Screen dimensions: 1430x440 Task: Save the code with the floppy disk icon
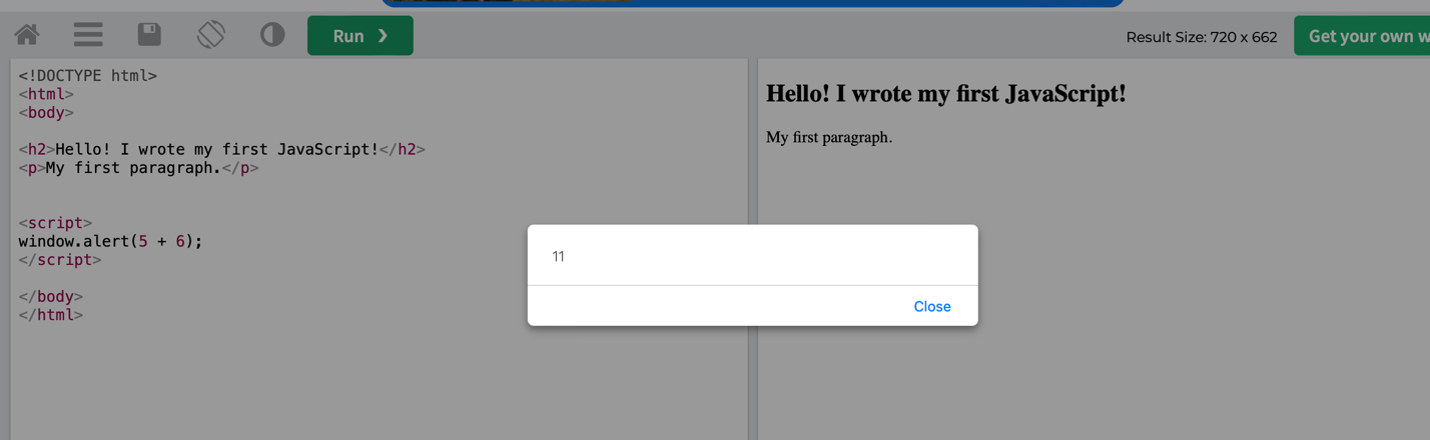click(149, 35)
